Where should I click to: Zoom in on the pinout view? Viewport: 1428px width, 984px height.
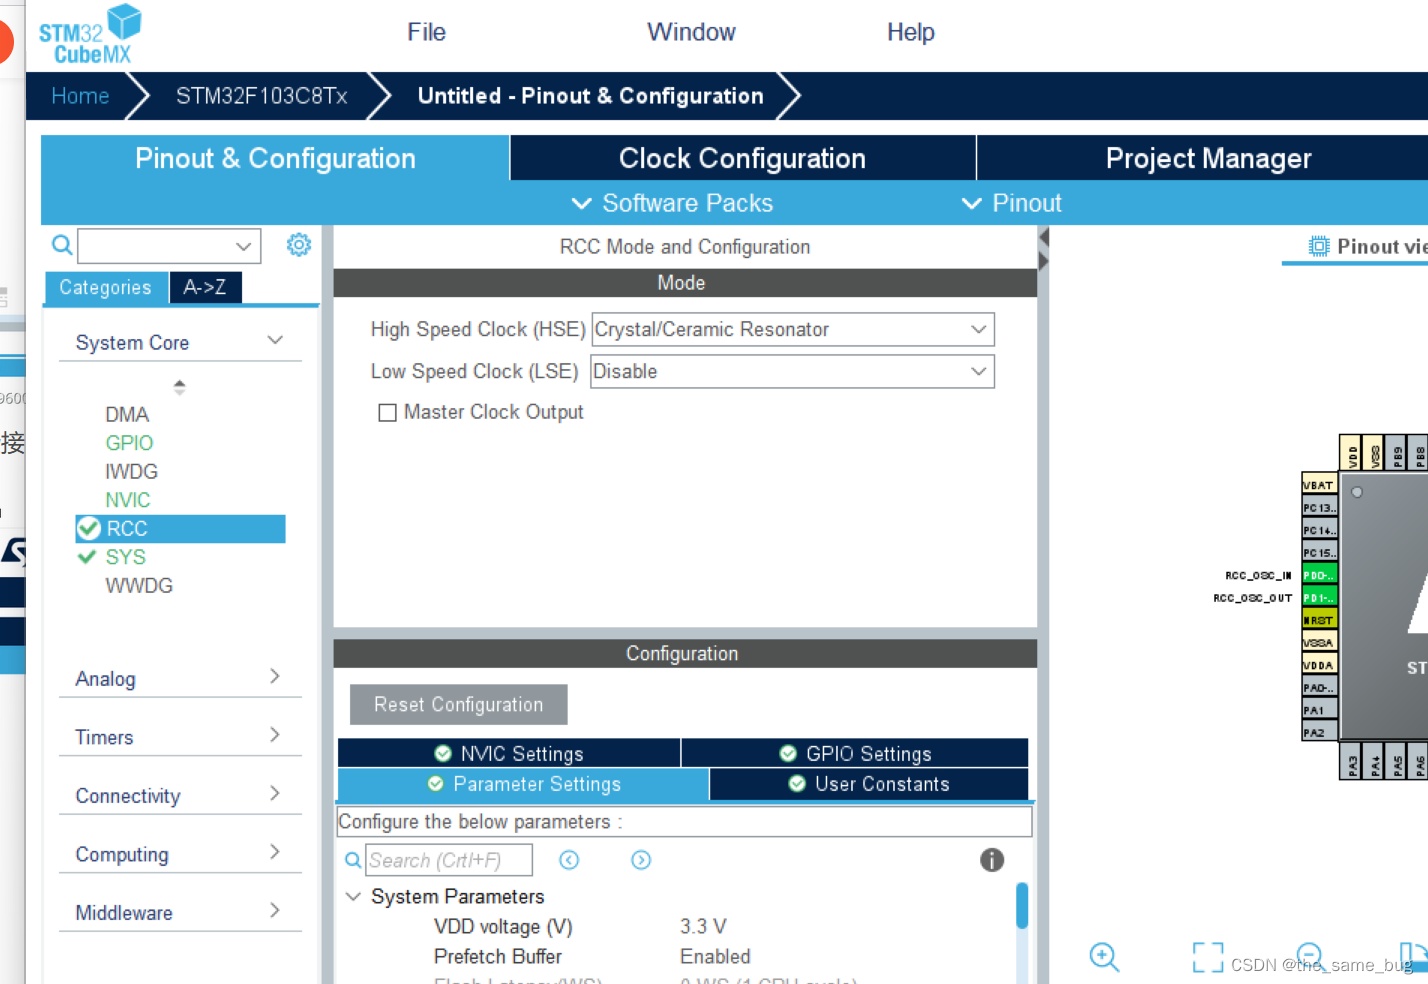click(1104, 957)
